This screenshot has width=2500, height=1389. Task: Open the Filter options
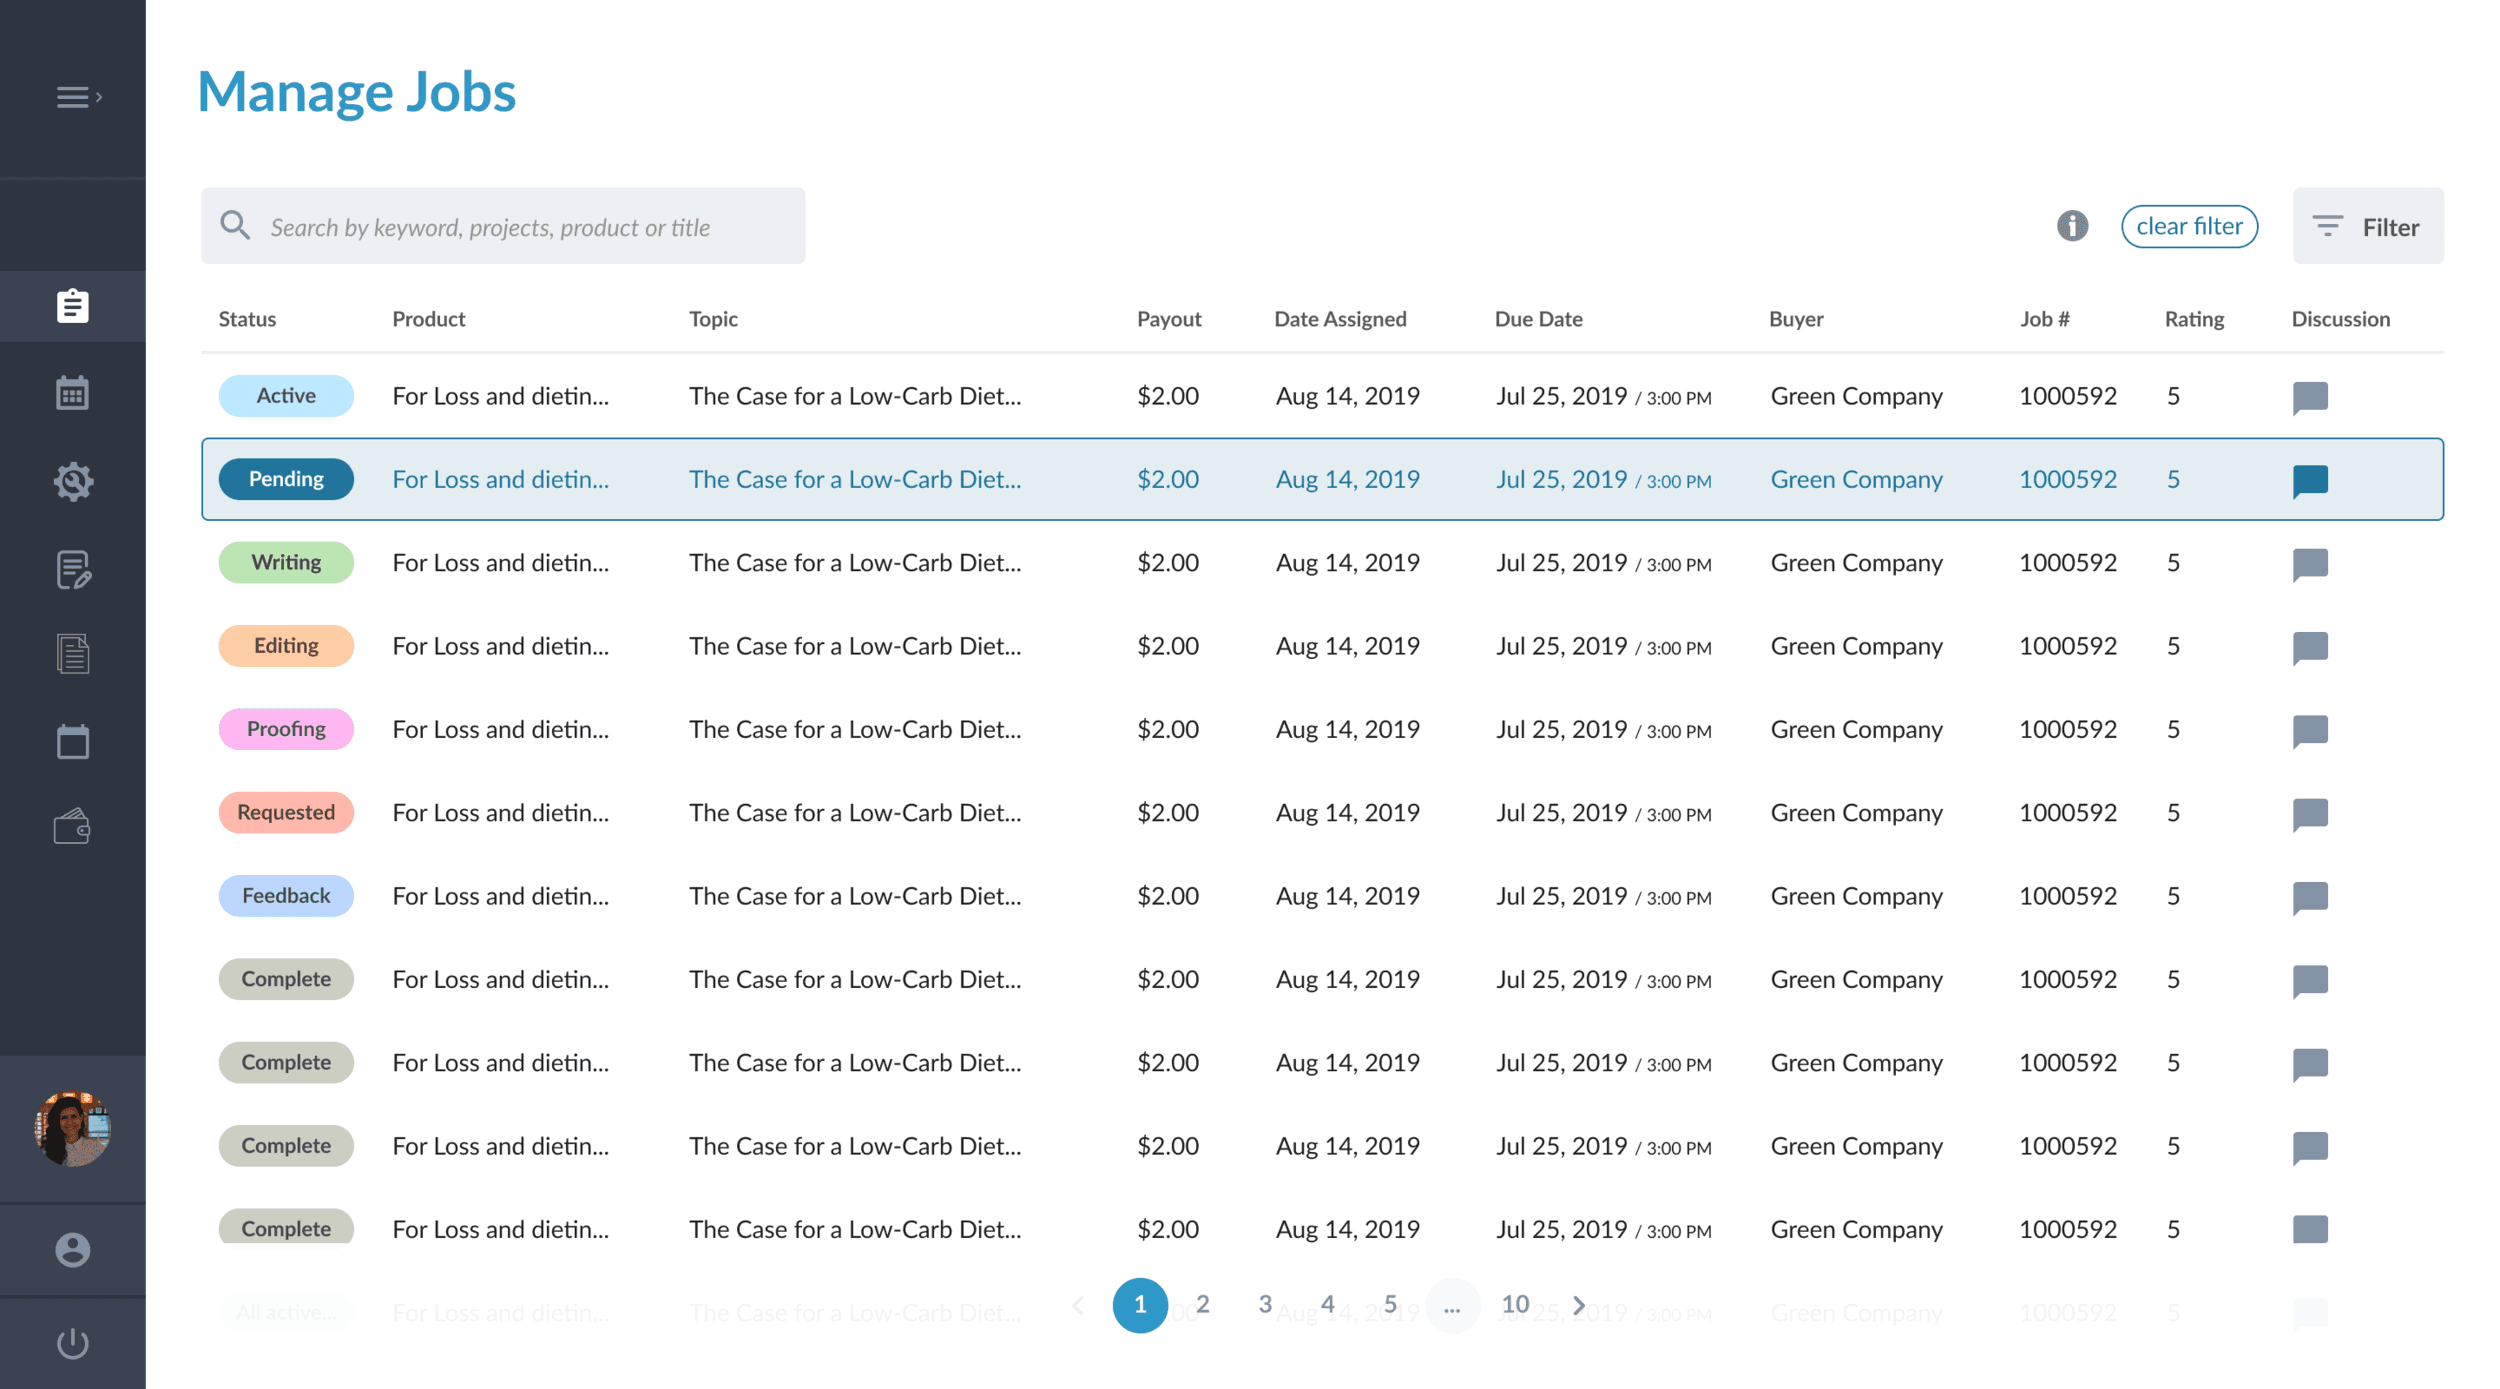click(x=2367, y=227)
